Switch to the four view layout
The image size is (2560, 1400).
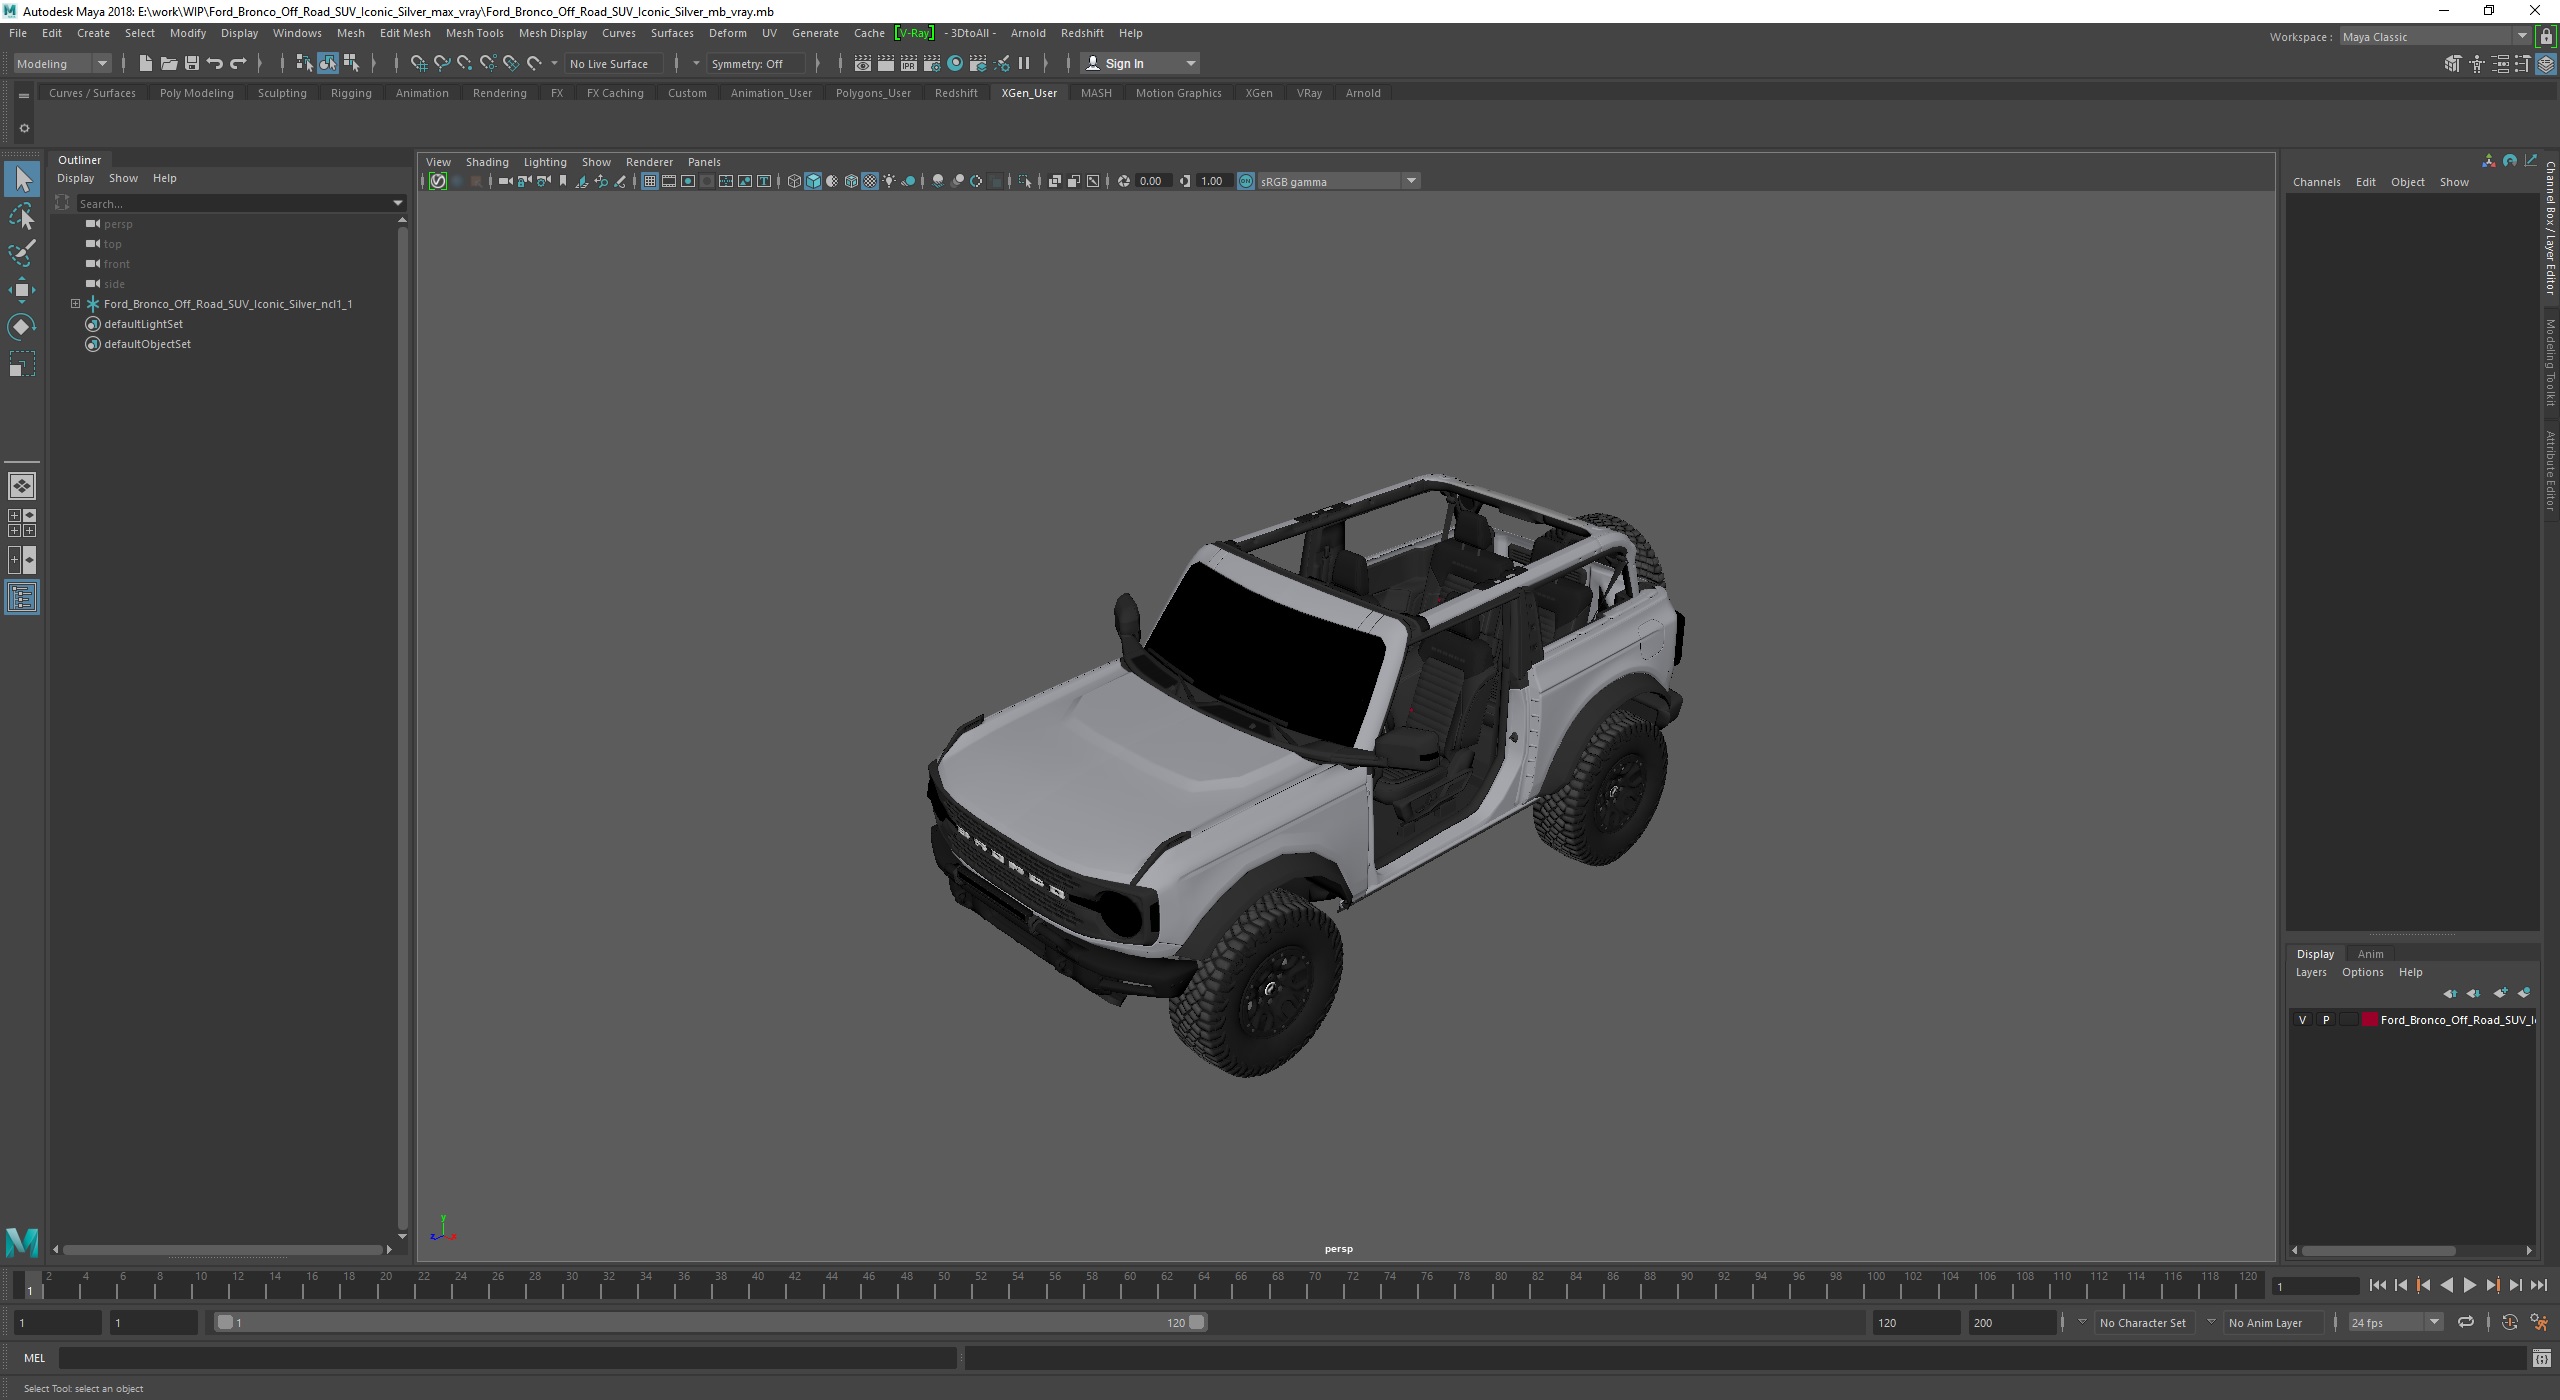tap(22, 523)
